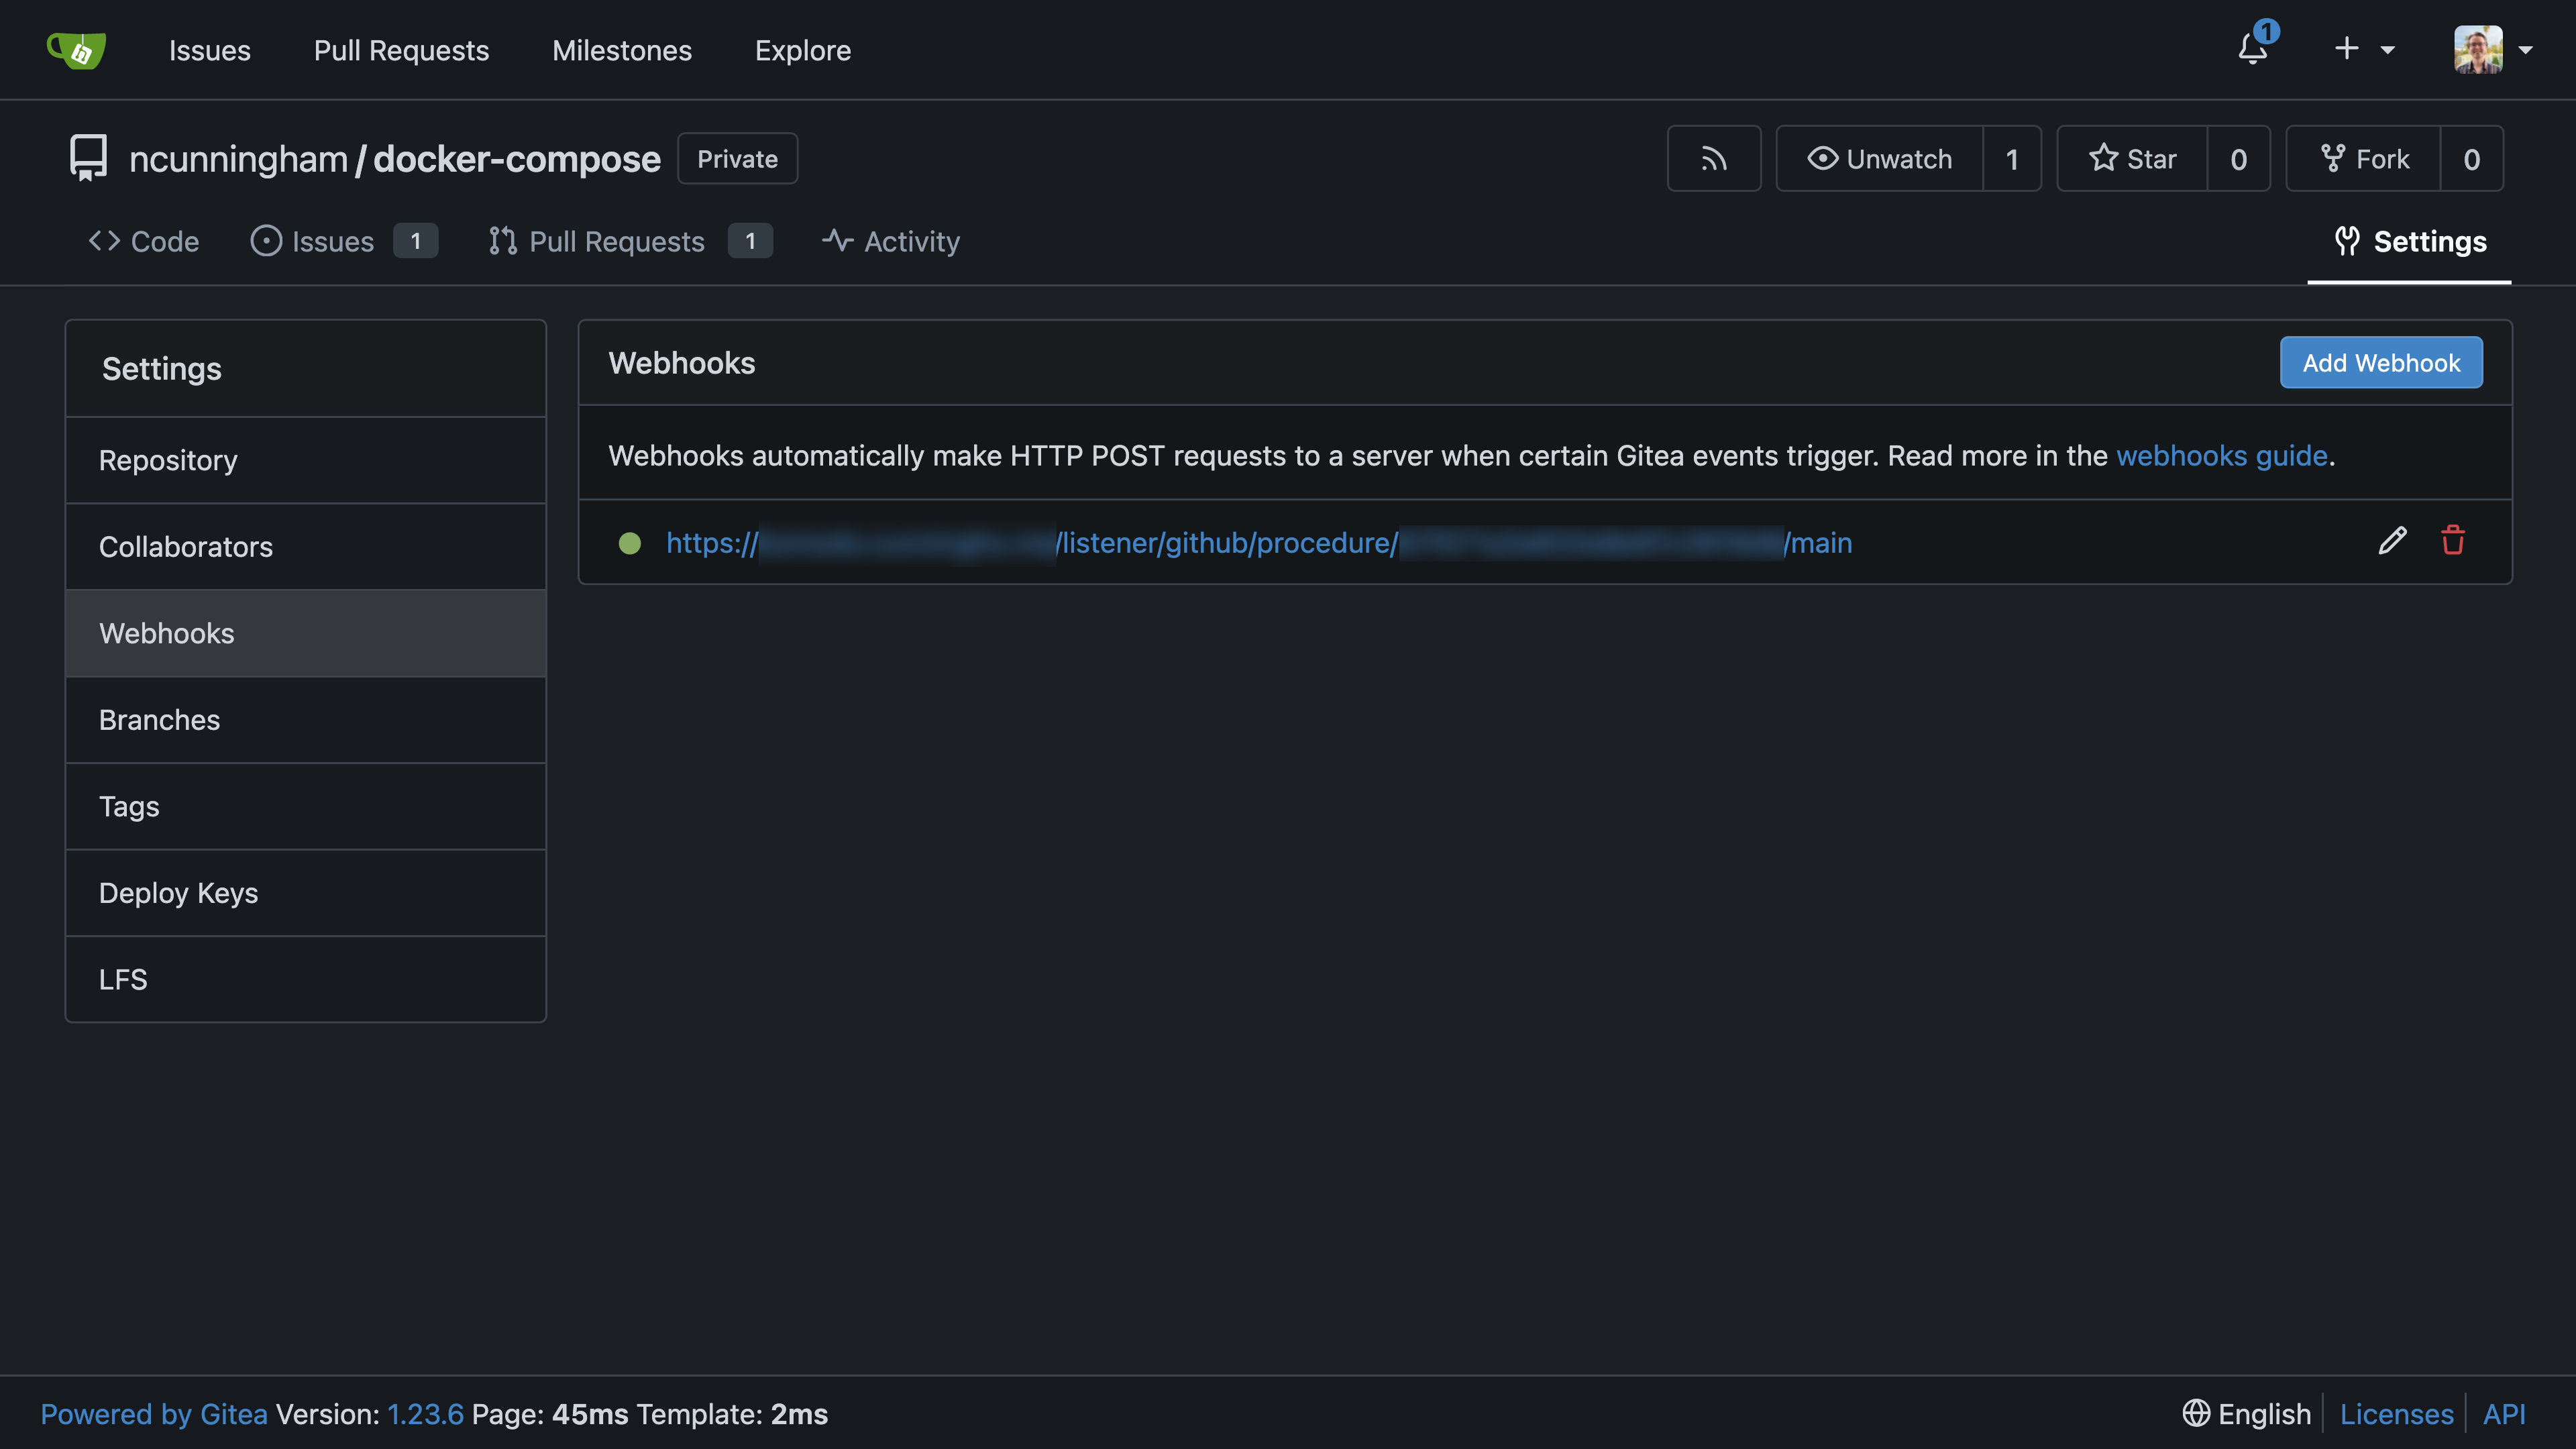Screen dimensions: 2576x1449
Task: Click the Webhooks panel heading
Action: 682,363
